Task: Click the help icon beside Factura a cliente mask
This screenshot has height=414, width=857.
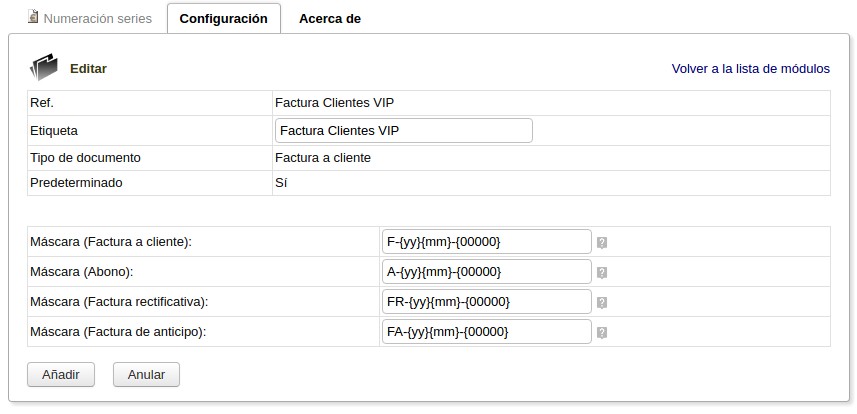Action: (x=602, y=242)
